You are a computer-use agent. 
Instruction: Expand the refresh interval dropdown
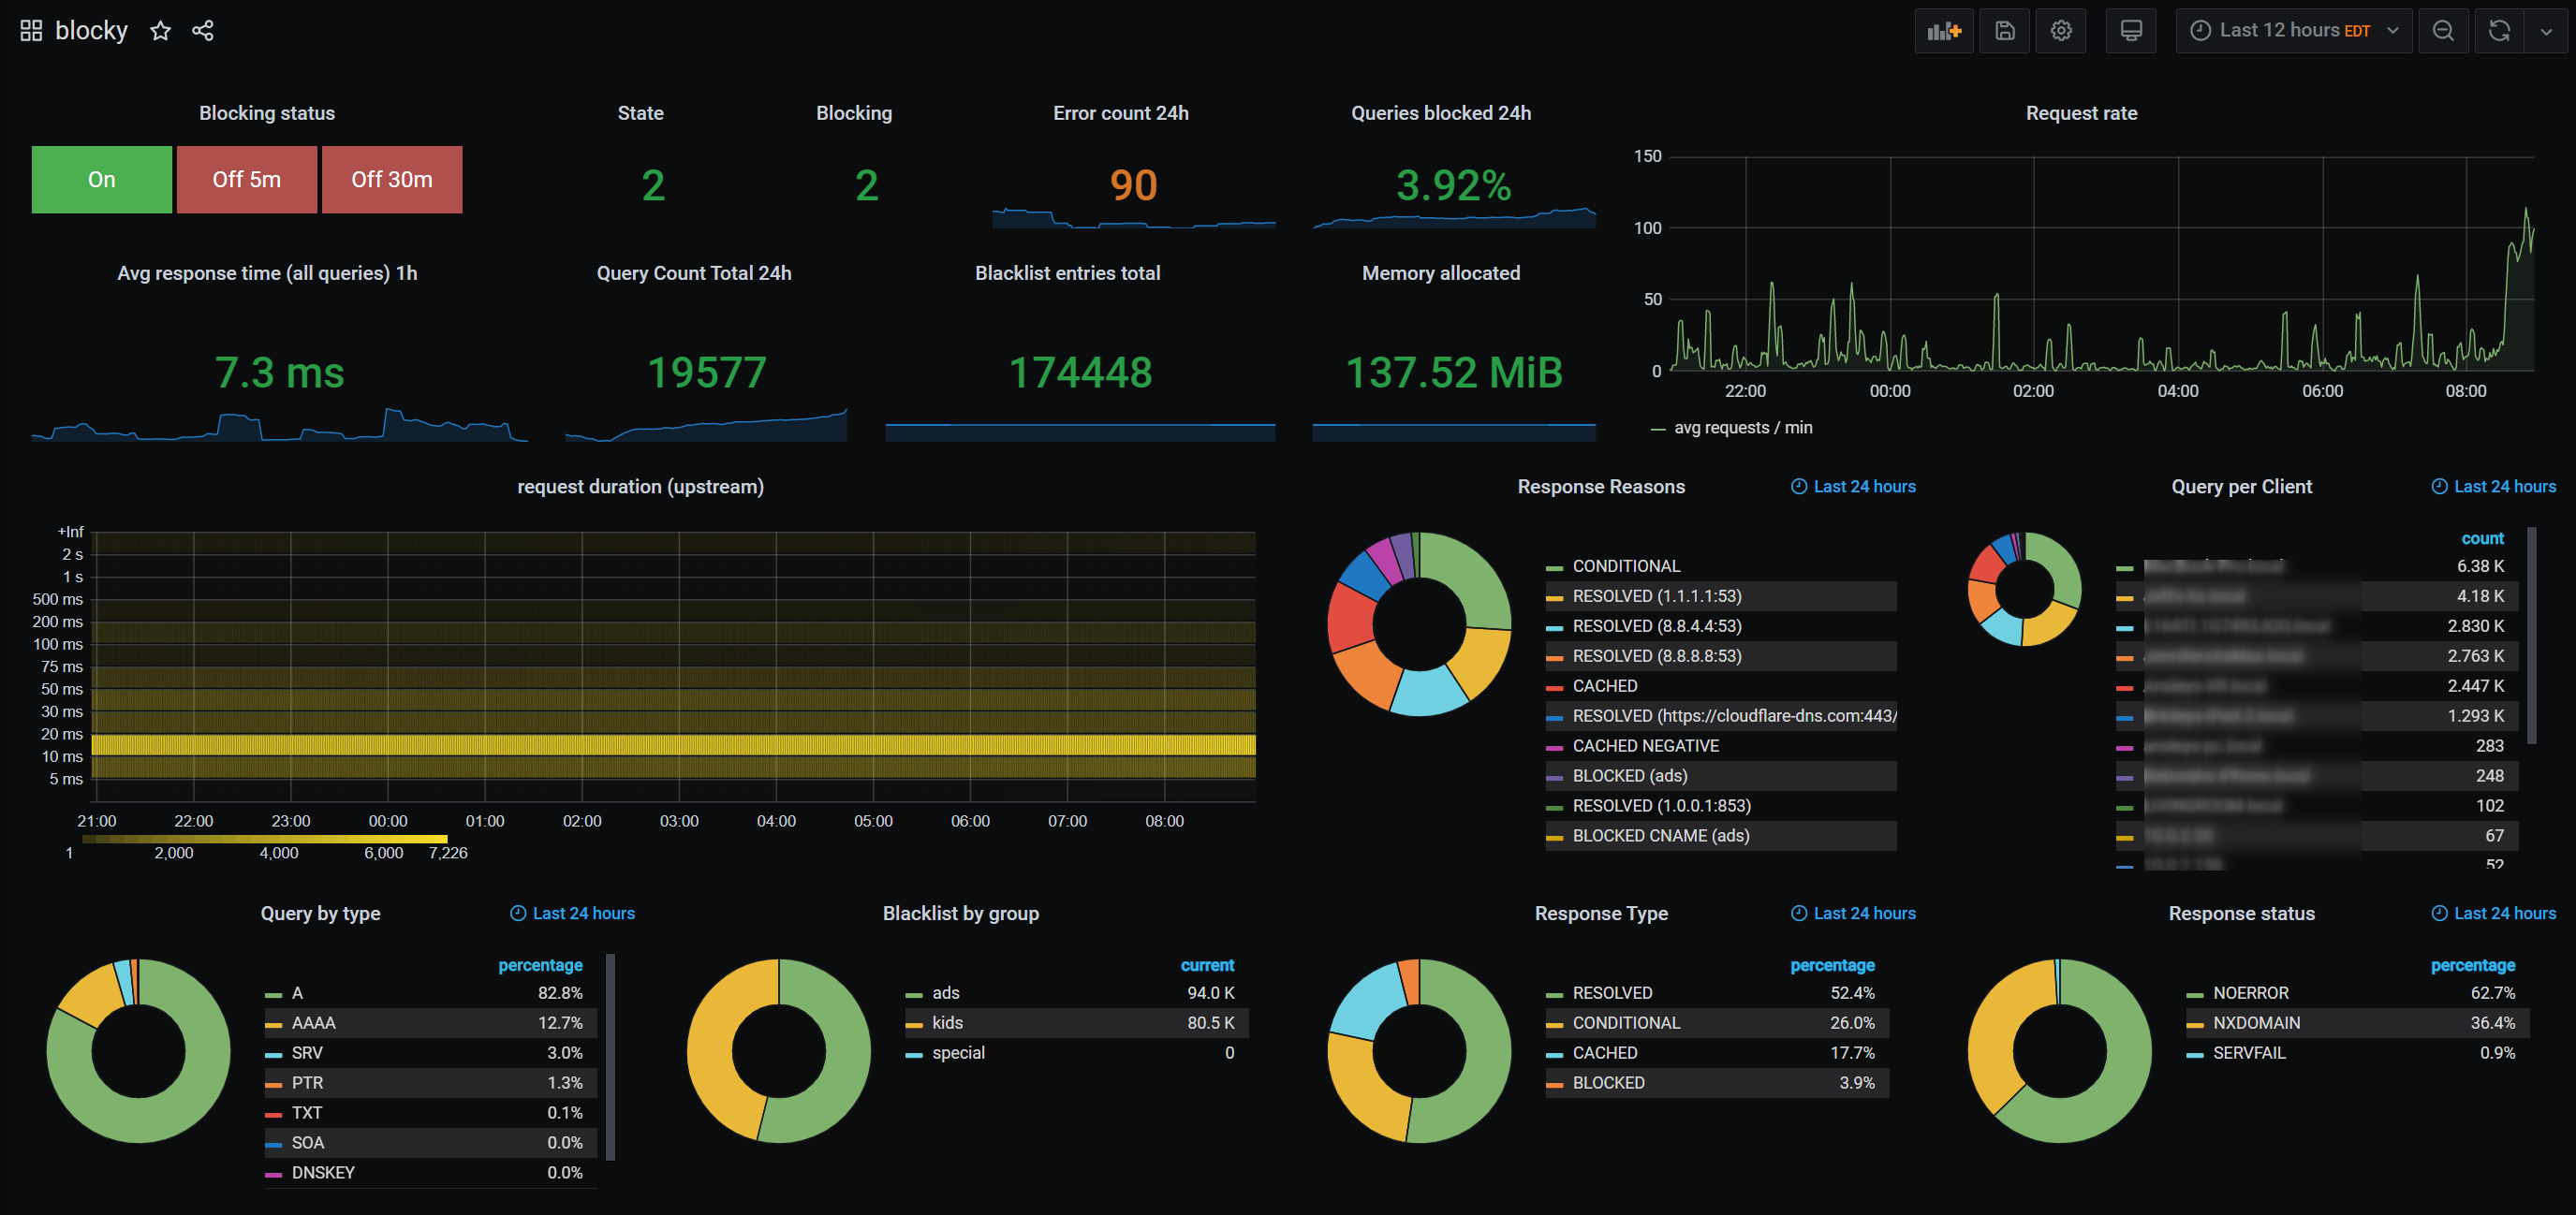pos(2545,31)
